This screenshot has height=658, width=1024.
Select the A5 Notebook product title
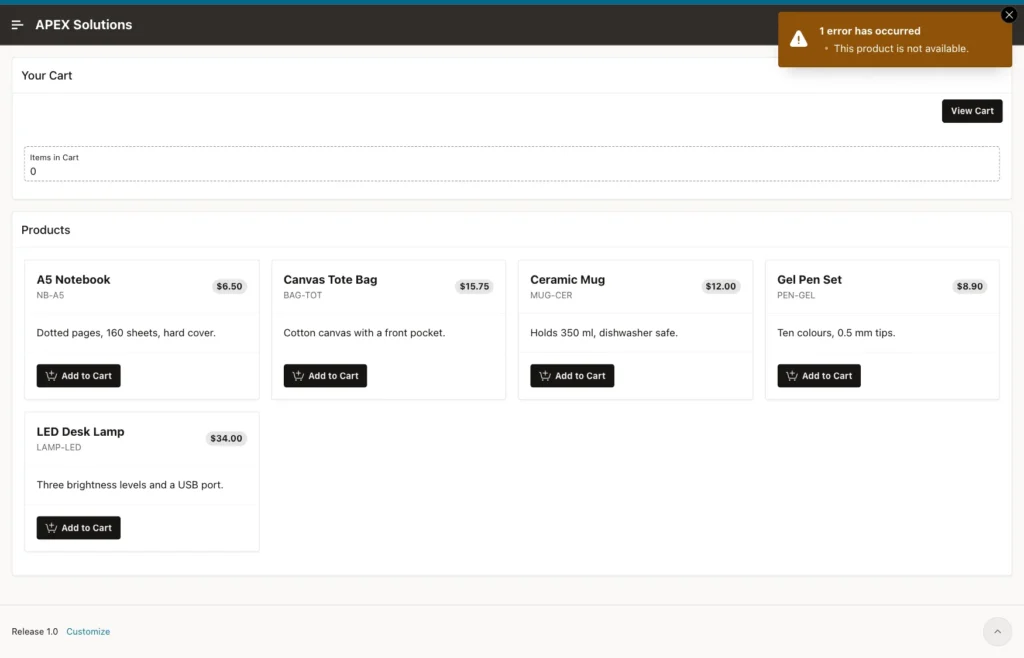click(73, 279)
